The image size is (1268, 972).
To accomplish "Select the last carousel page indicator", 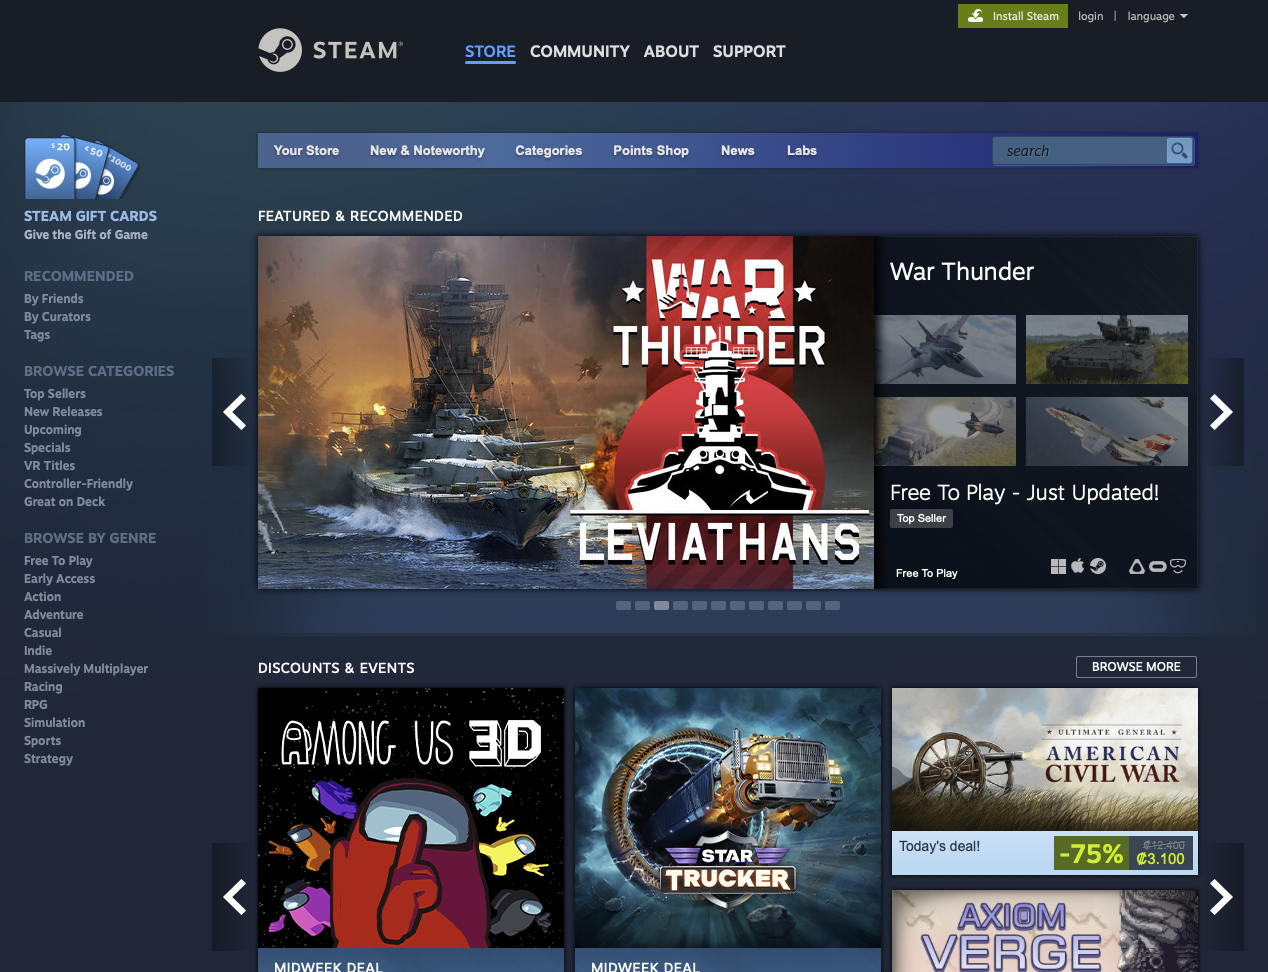I will point(832,605).
